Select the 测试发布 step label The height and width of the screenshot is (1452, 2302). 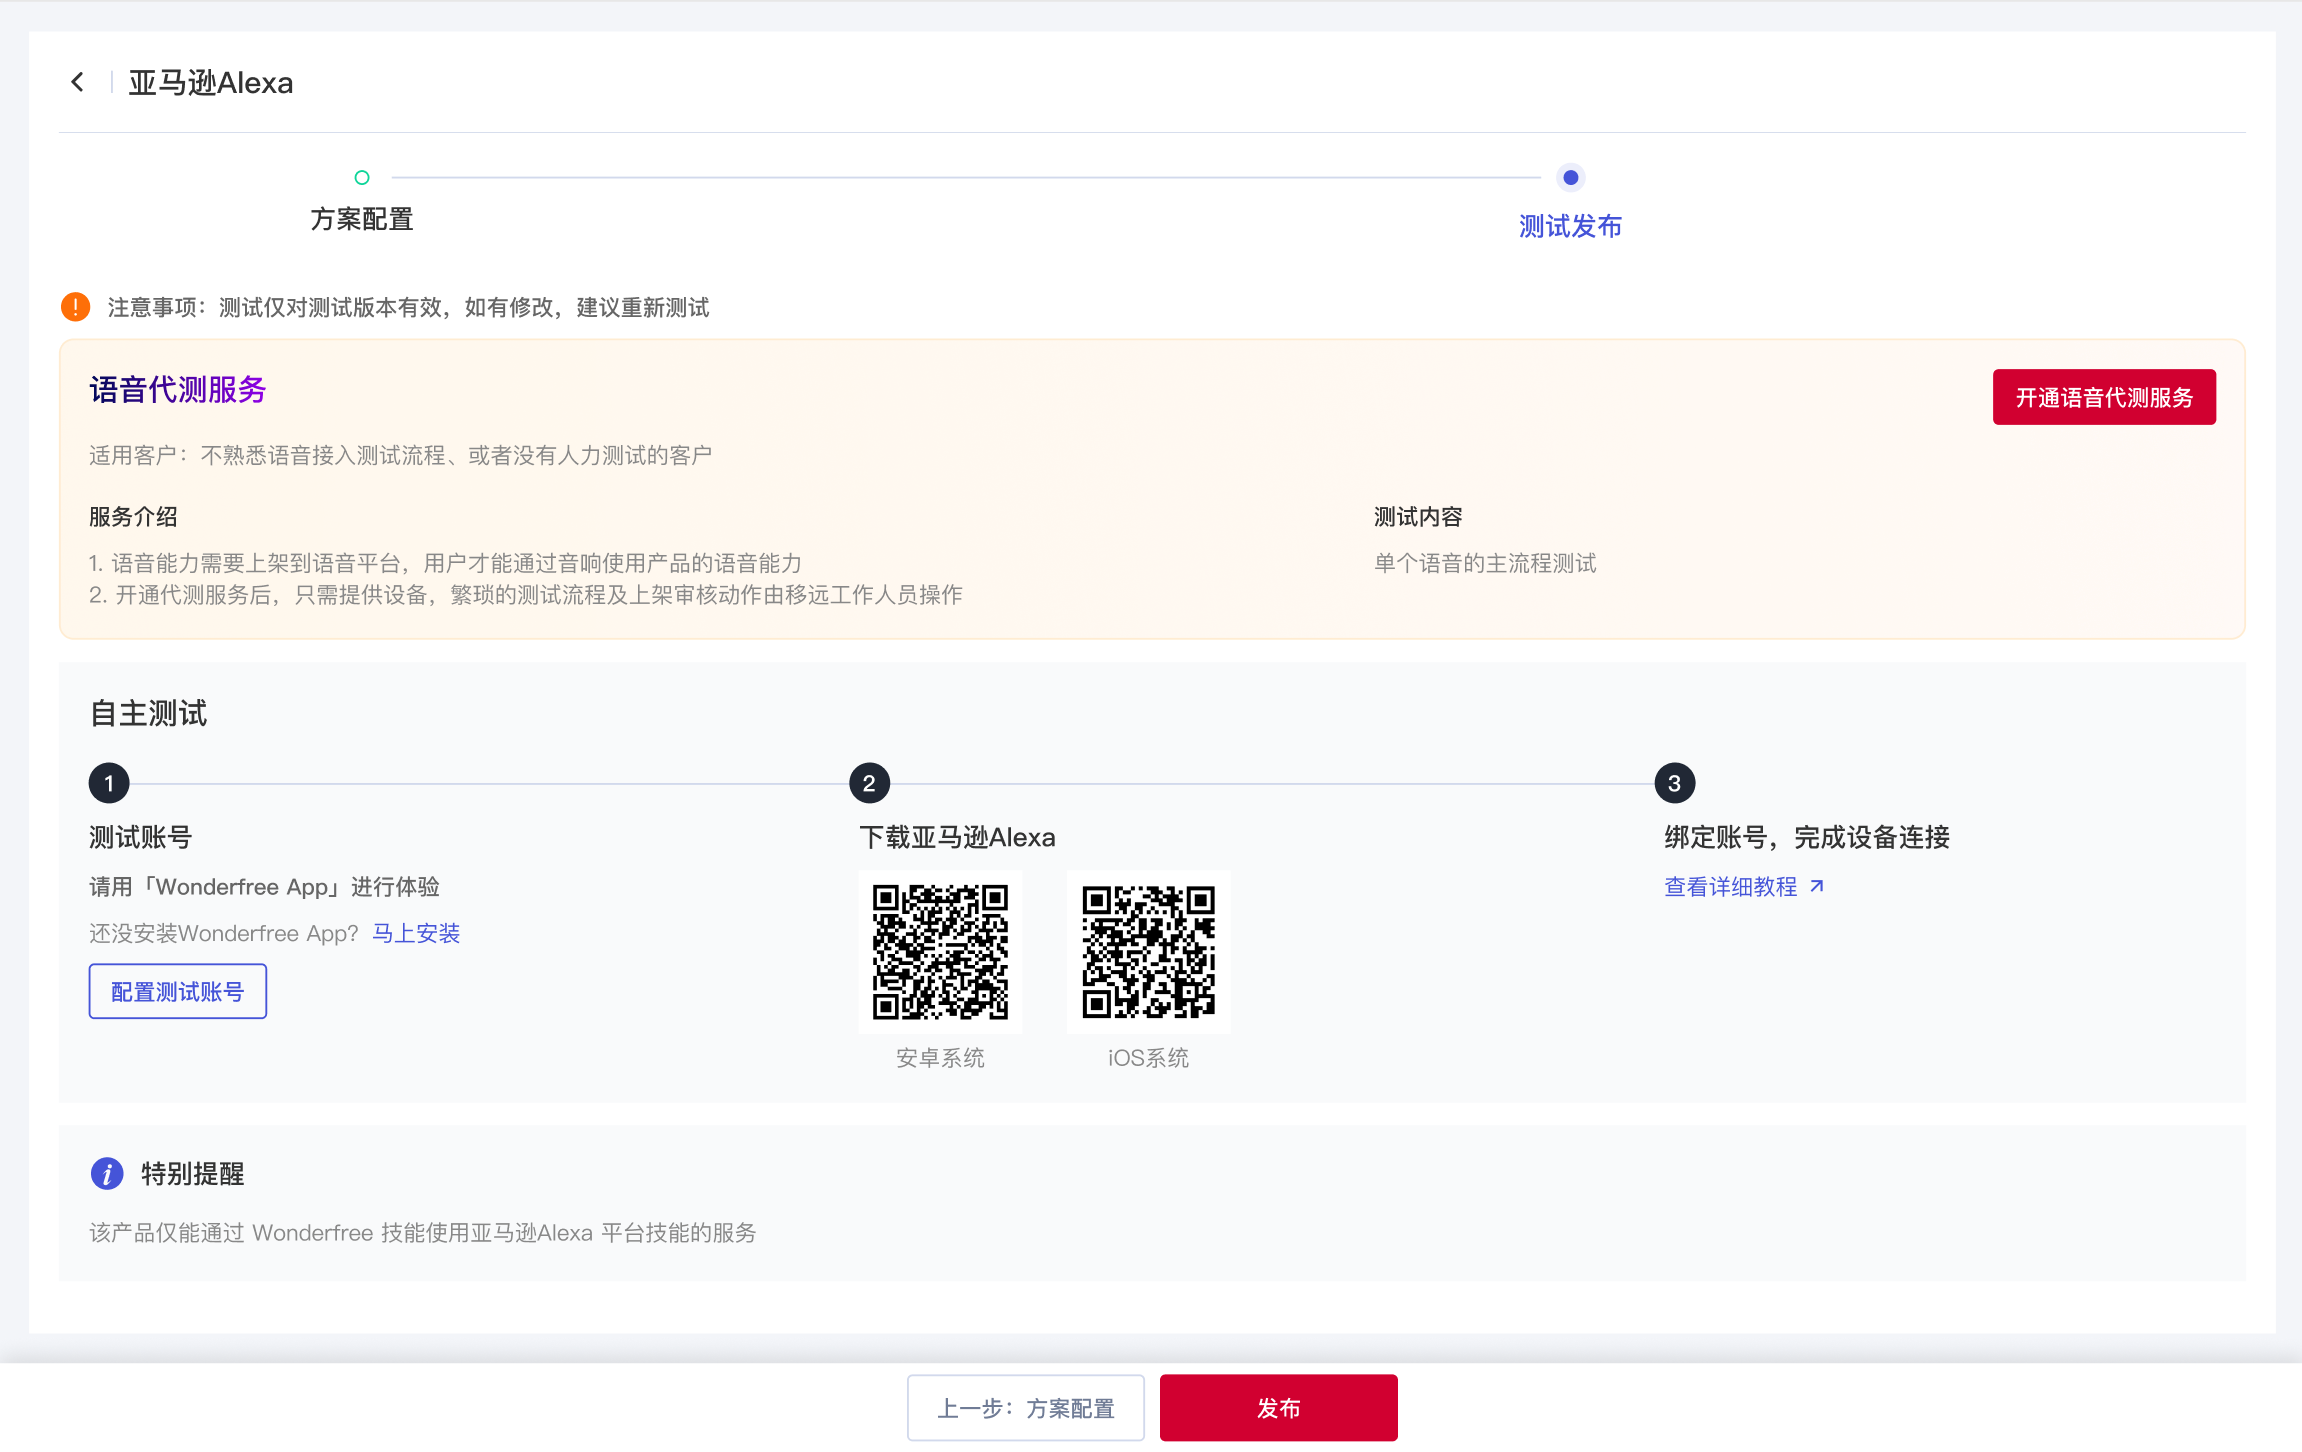[1570, 226]
